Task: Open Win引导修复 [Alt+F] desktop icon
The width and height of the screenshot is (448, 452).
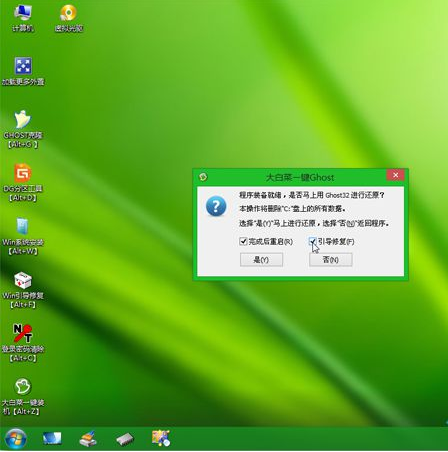Action: coord(23,290)
